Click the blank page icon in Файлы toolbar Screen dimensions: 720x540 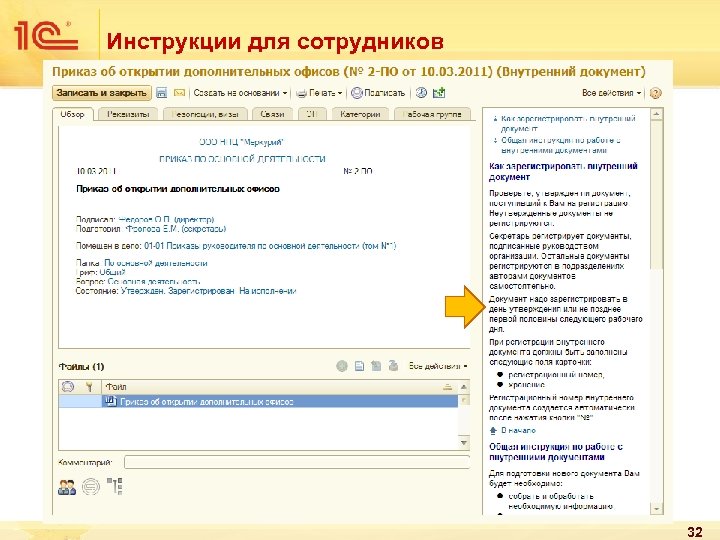pos(359,366)
